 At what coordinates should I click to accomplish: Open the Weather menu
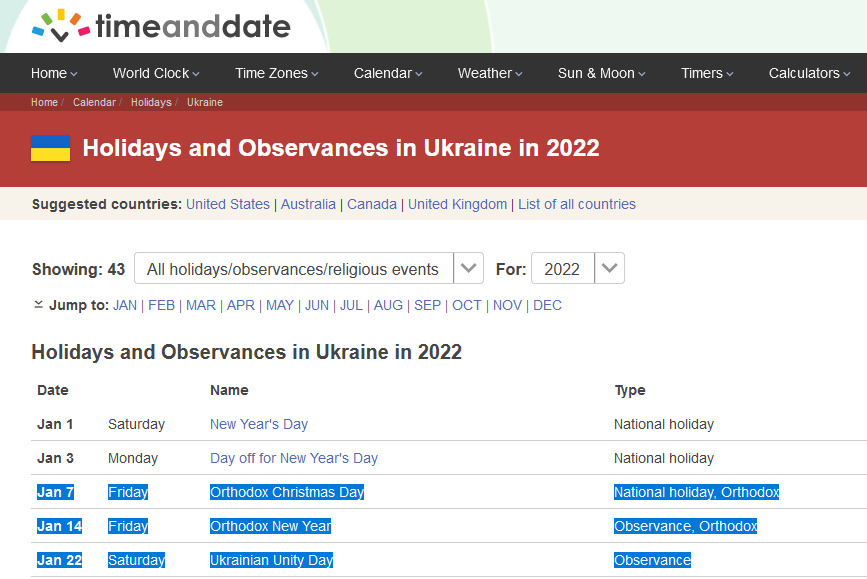(x=490, y=73)
